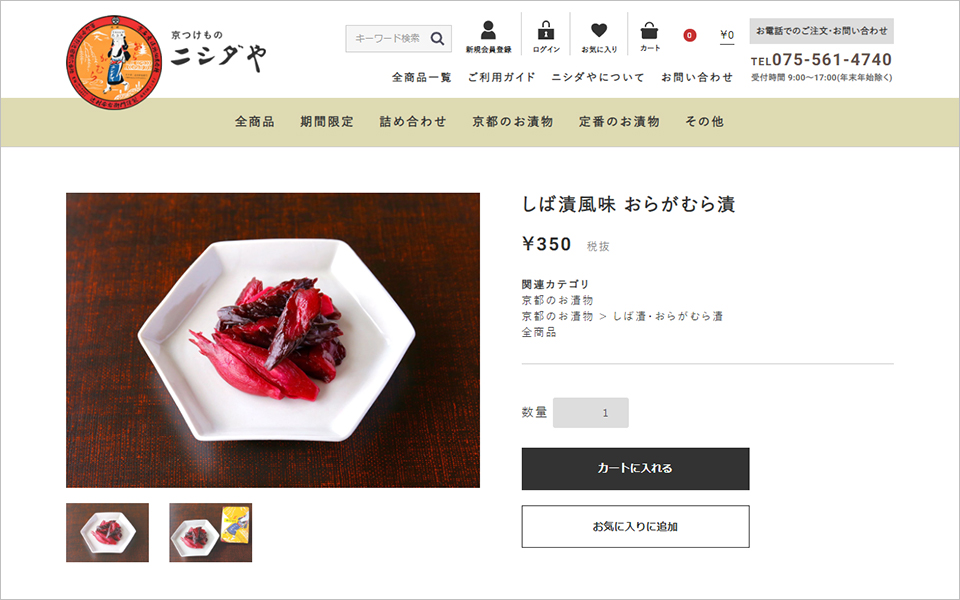This screenshot has width=960, height=600.
Task: Follow しば漬･おらがむら漬 category link
Action: 668,317
